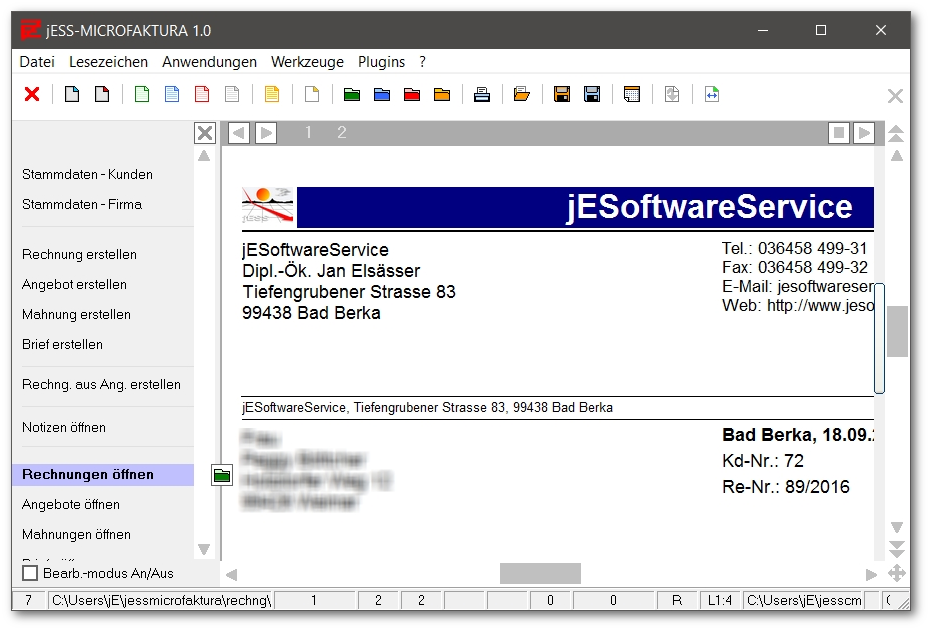Close the left sidebar with its X button
This screenshot has height=630, width=930.
point(205,133)
